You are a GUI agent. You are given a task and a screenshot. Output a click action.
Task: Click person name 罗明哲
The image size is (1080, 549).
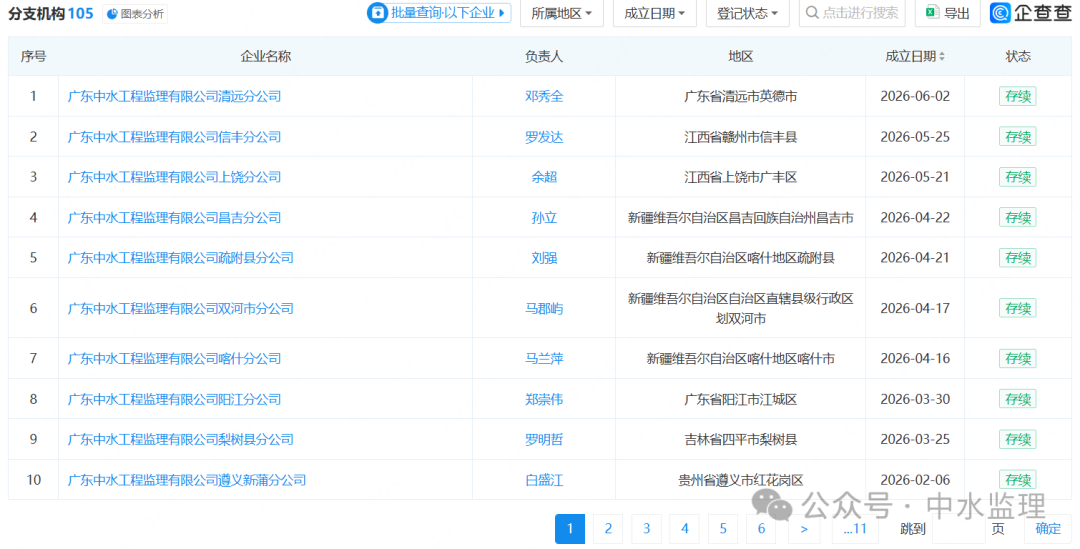544,439
